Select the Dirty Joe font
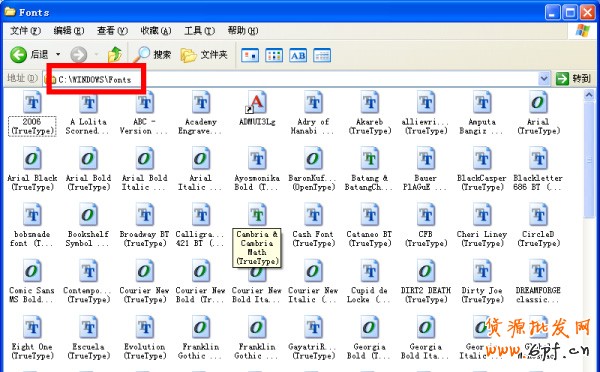 point(481,282)
